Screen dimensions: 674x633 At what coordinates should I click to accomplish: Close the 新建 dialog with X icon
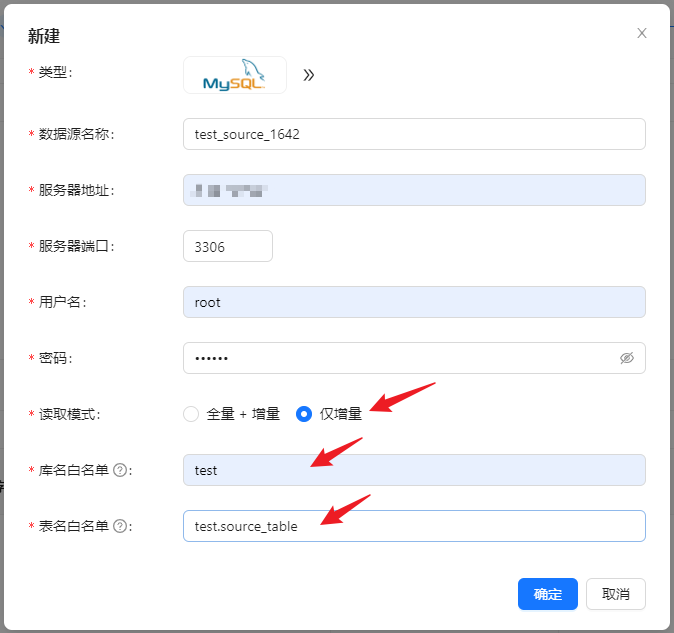click(x=642, y=33)
